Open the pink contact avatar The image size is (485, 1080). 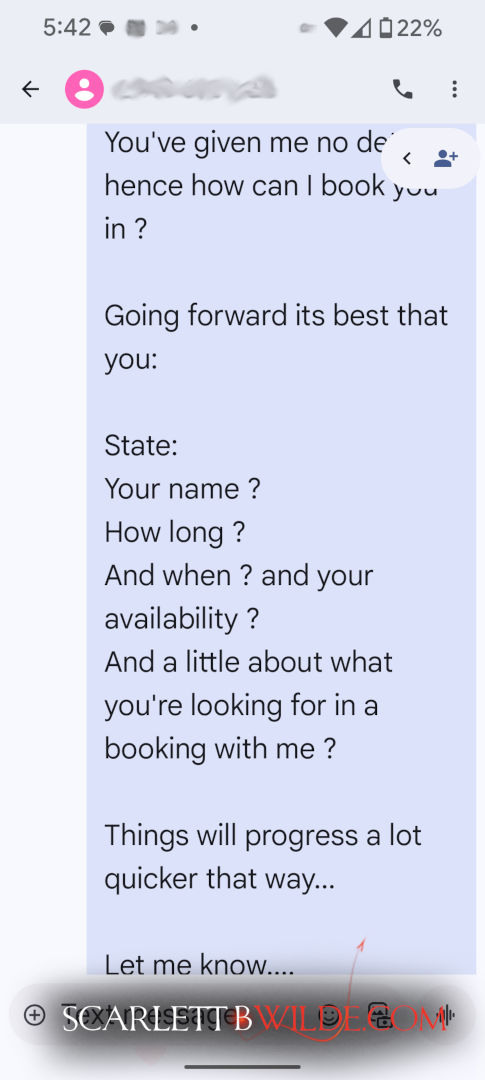84,90
